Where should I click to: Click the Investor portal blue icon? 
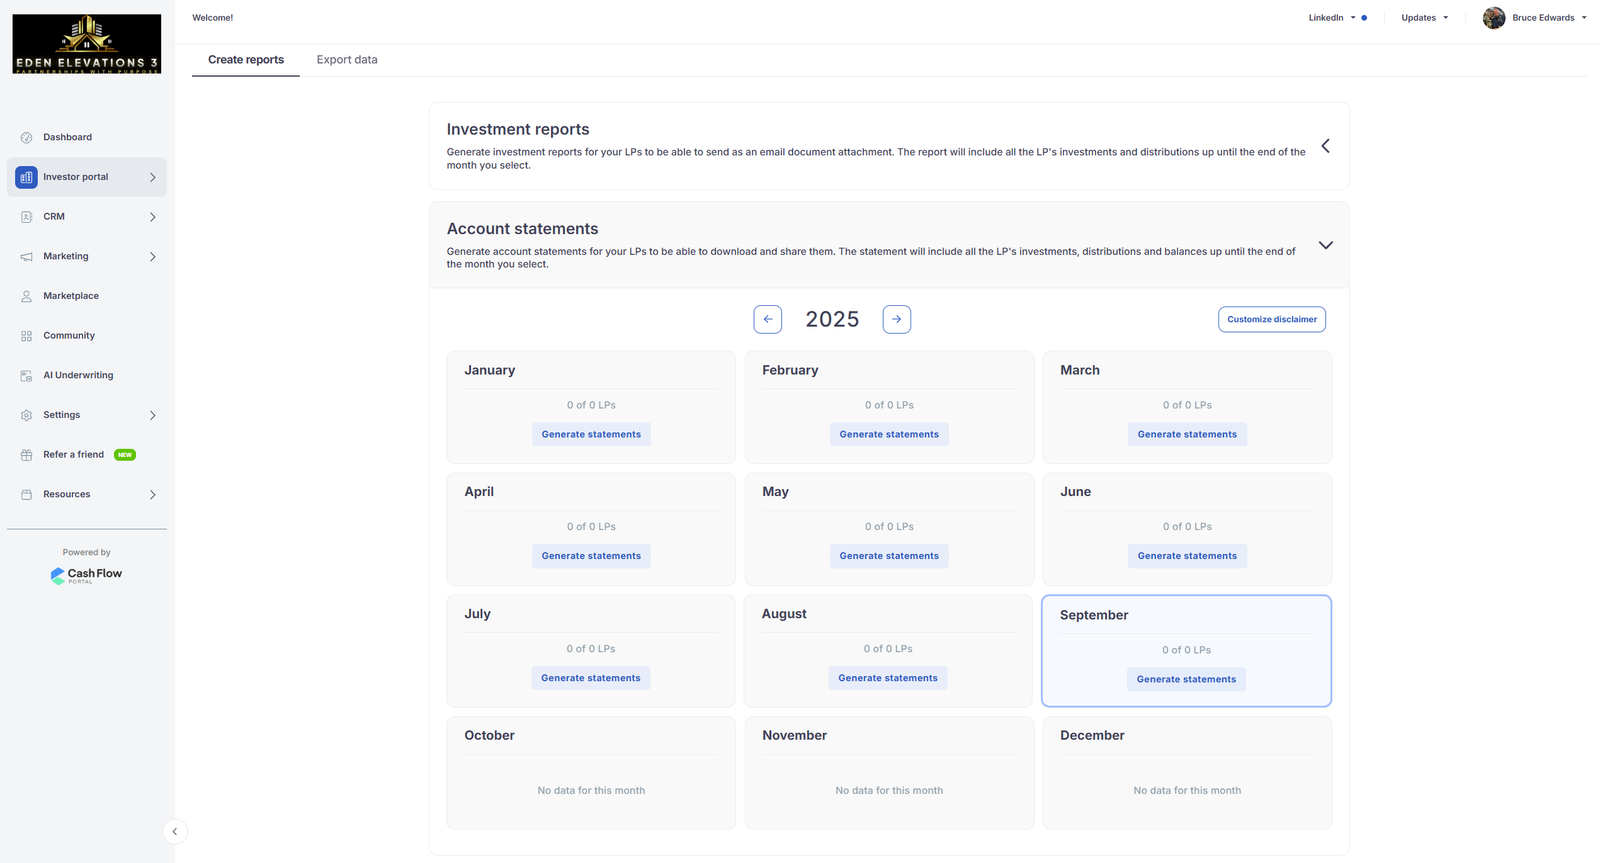click(x=26, y=177)
